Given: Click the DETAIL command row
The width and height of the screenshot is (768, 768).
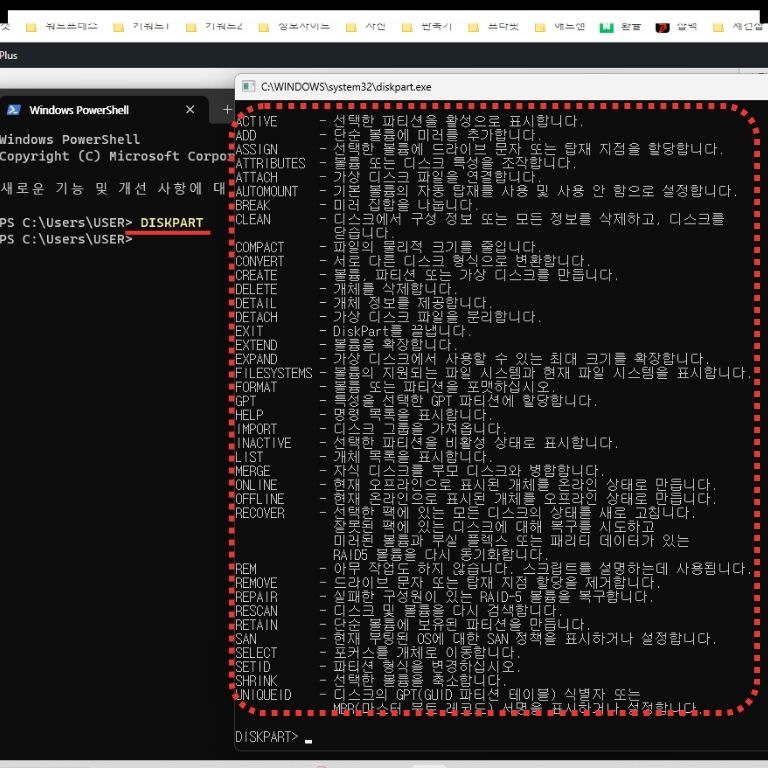Looking at the screenshot, I should (x=363, y=303).
